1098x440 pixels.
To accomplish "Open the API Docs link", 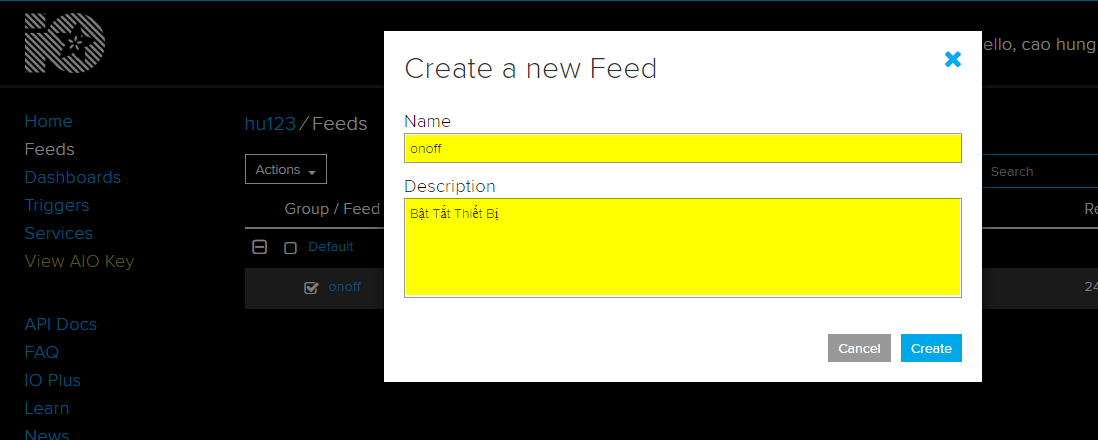I will pos(60,324).
